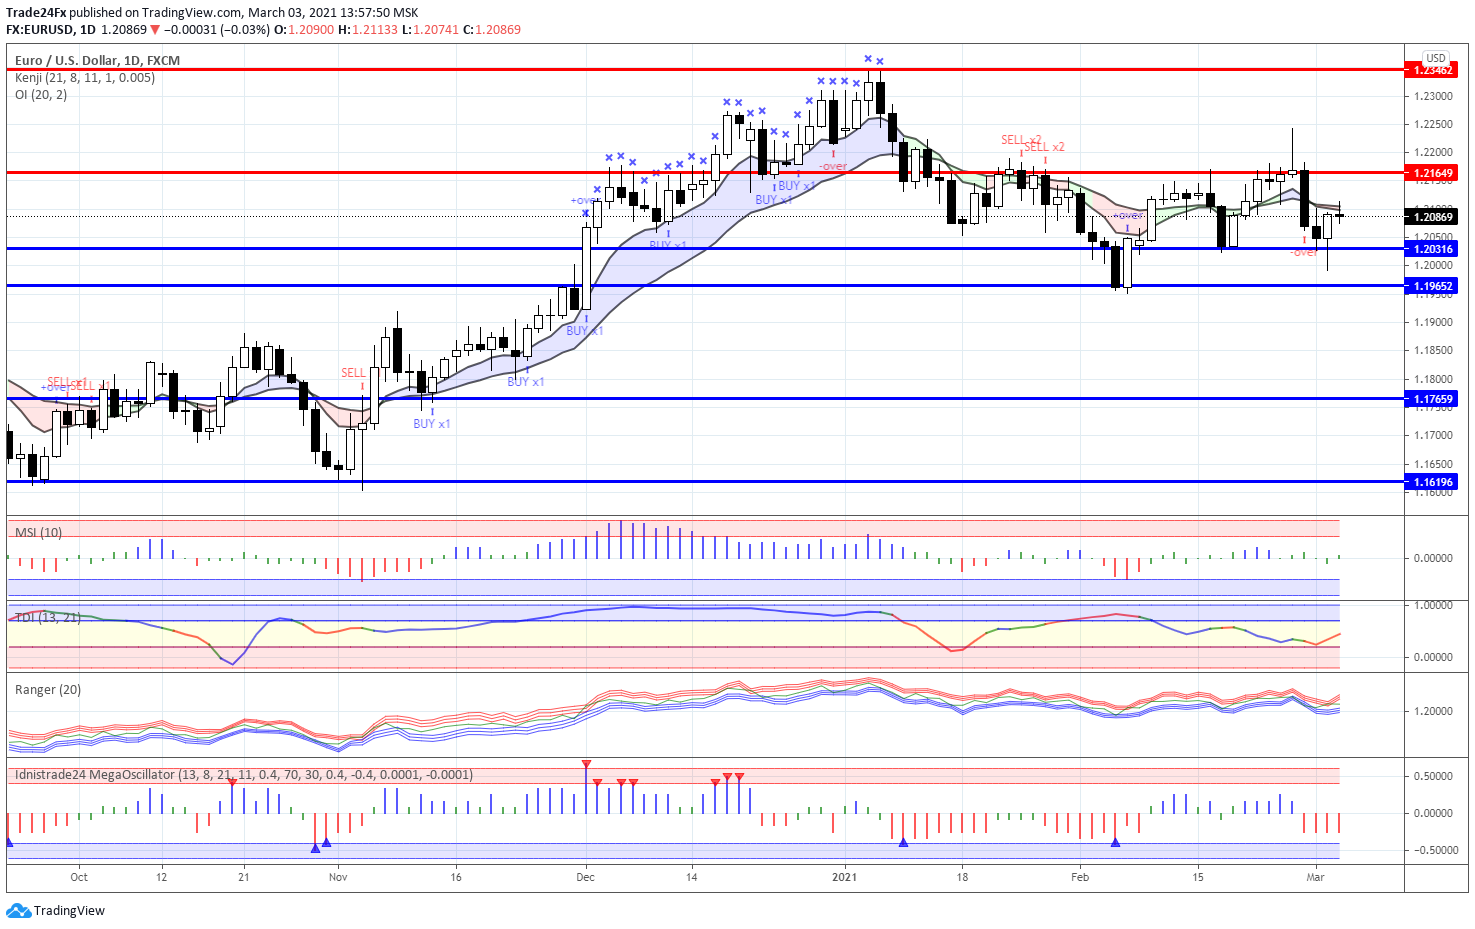
Task: Select the 1.23462 red price label
Action: pyautogui.click(x=1431, y=70)
